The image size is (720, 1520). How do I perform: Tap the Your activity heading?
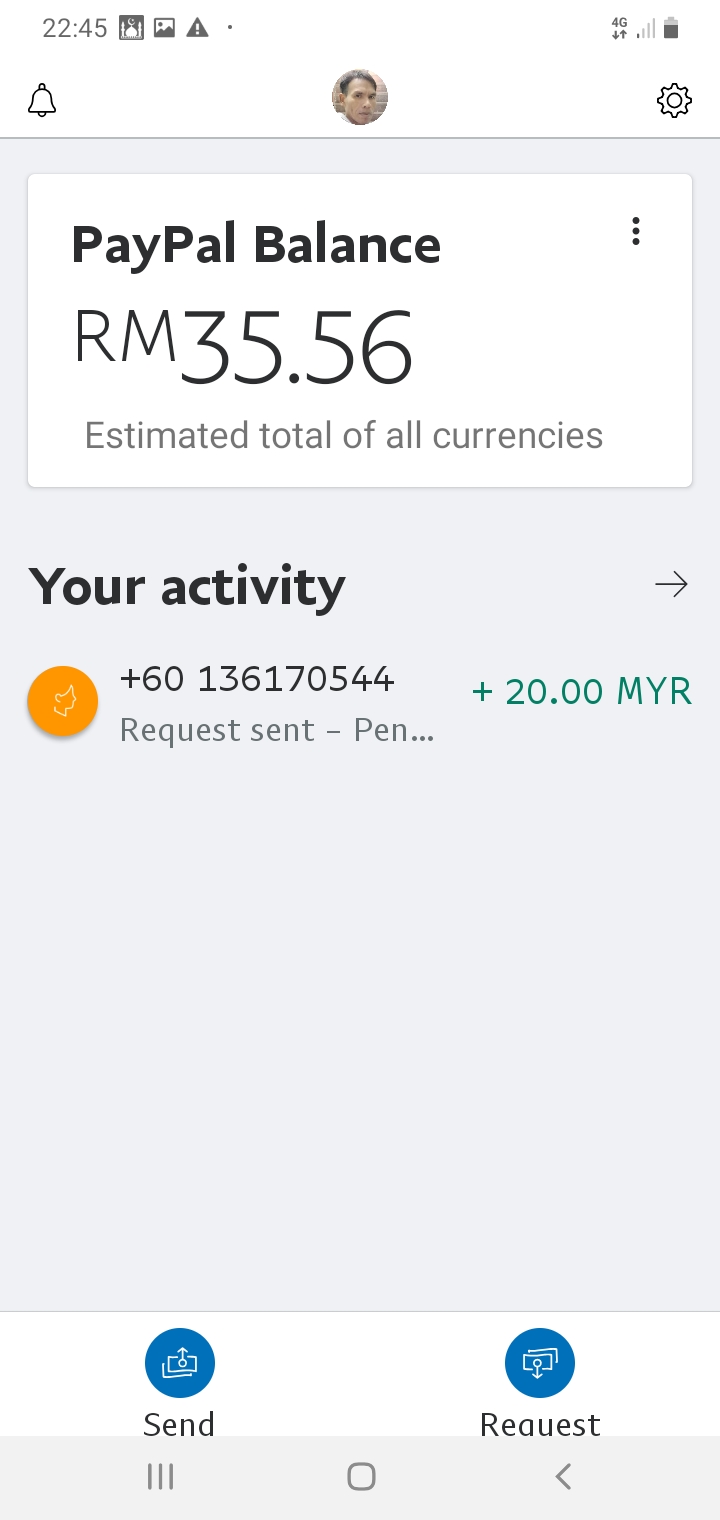click(187, 586)
